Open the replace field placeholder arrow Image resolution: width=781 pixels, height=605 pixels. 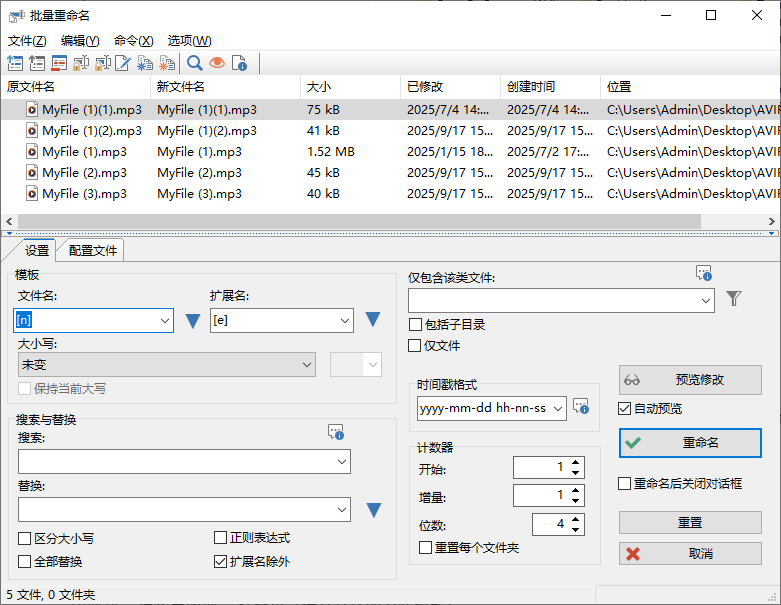click(x=374, y=510)
